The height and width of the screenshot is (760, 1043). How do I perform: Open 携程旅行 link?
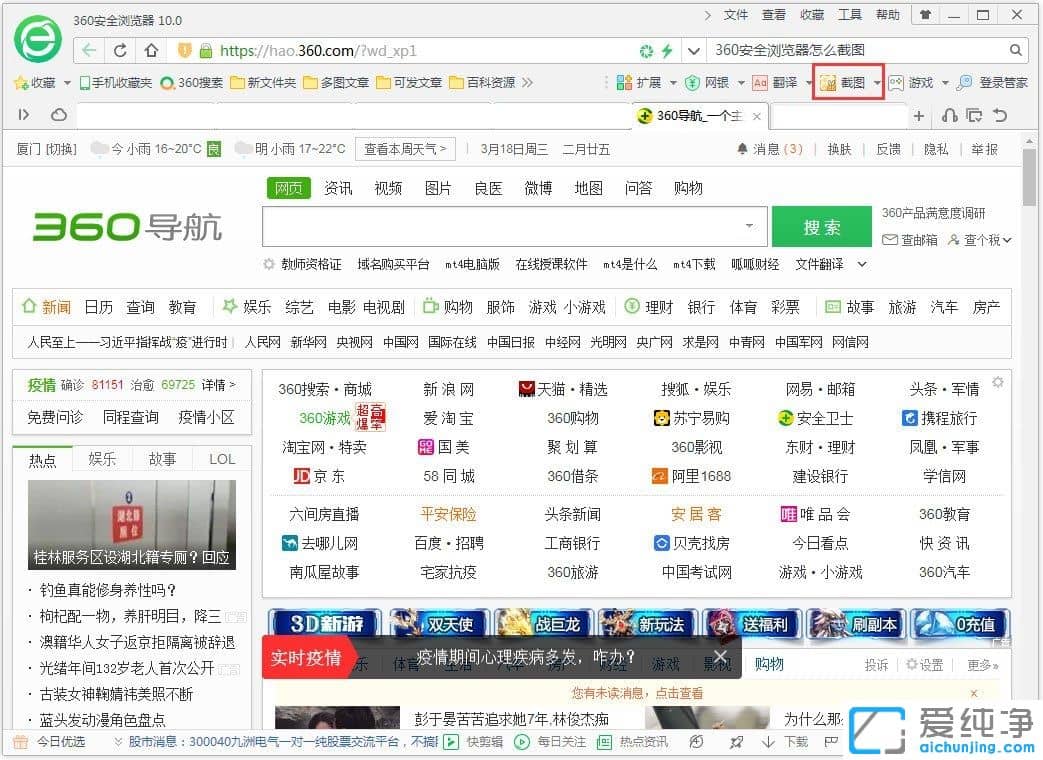click(939, 418)
